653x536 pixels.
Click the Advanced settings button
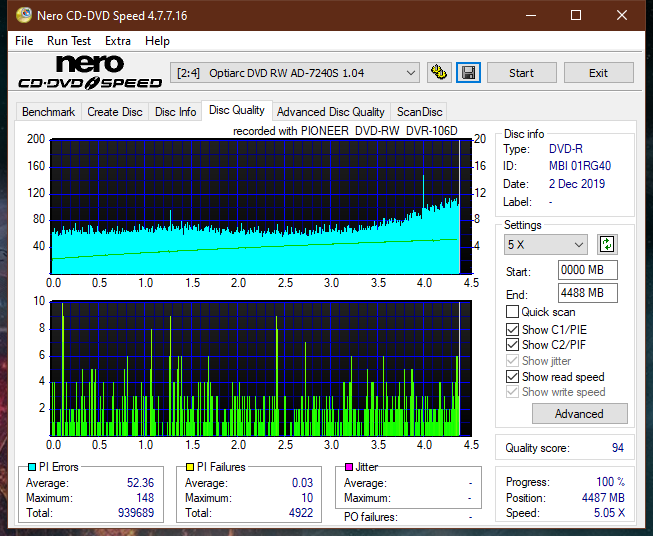[579, 414]
